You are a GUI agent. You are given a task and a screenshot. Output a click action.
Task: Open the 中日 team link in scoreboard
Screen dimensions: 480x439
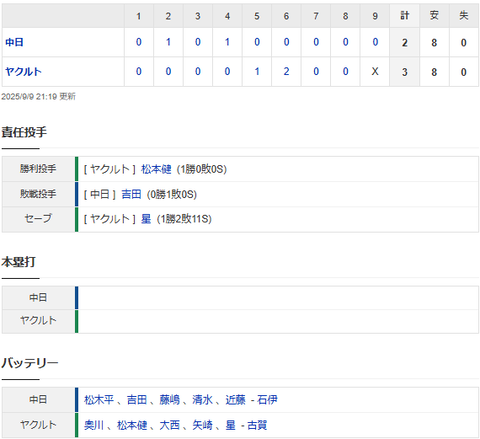pos(14,42)
